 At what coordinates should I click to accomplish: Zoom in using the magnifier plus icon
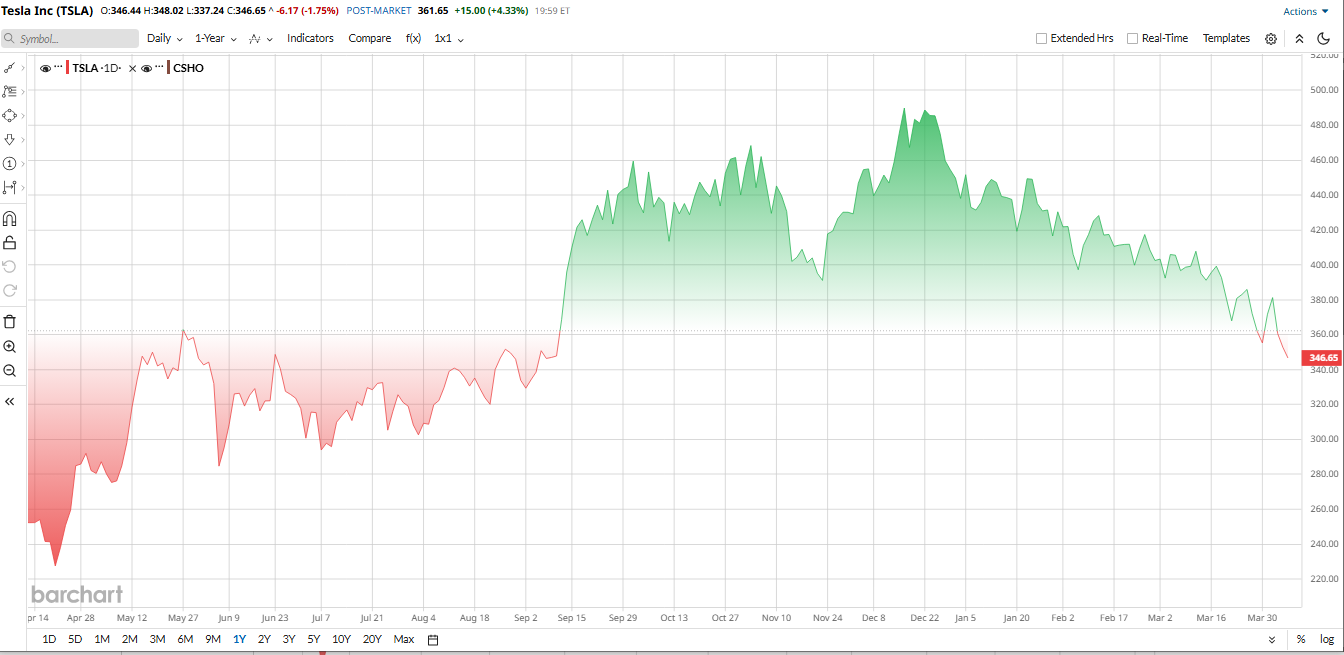pyautogui.click(x=10, y=347)
